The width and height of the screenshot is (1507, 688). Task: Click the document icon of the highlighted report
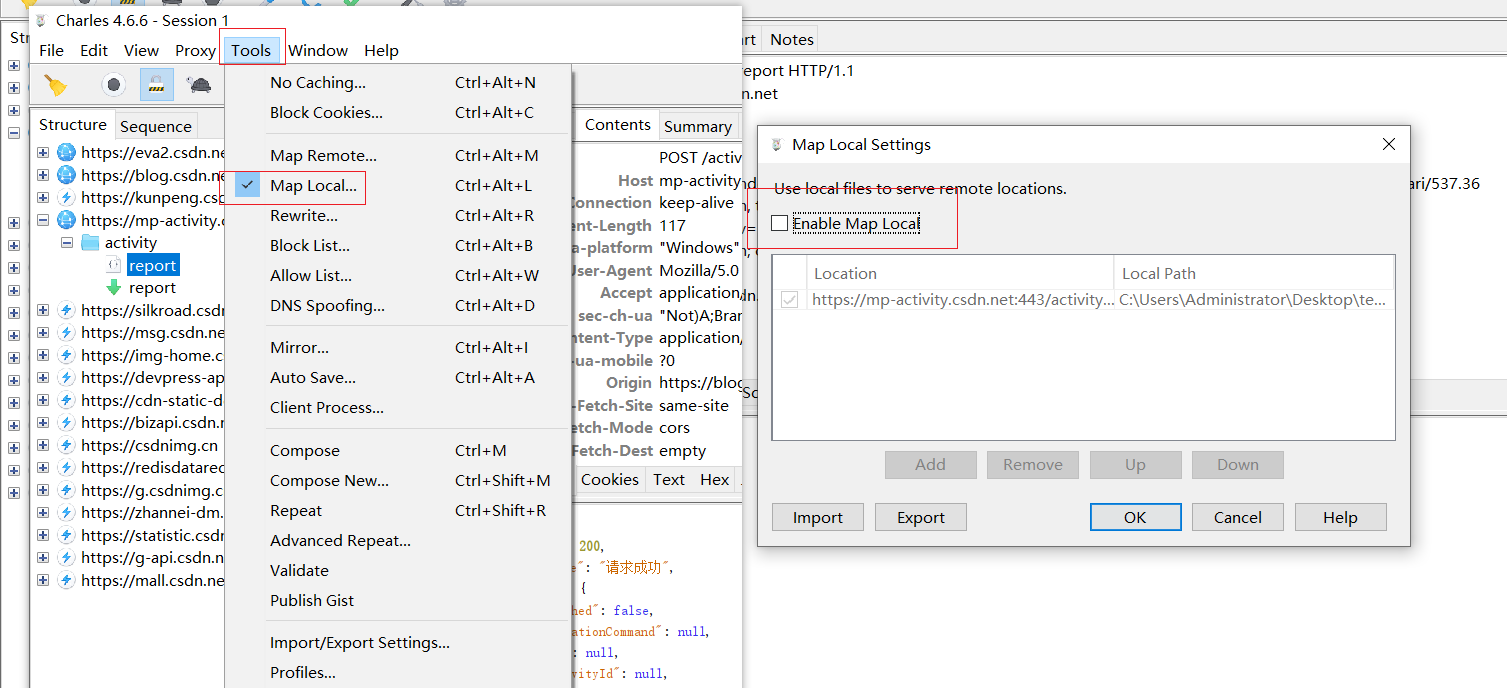point(114,265)
